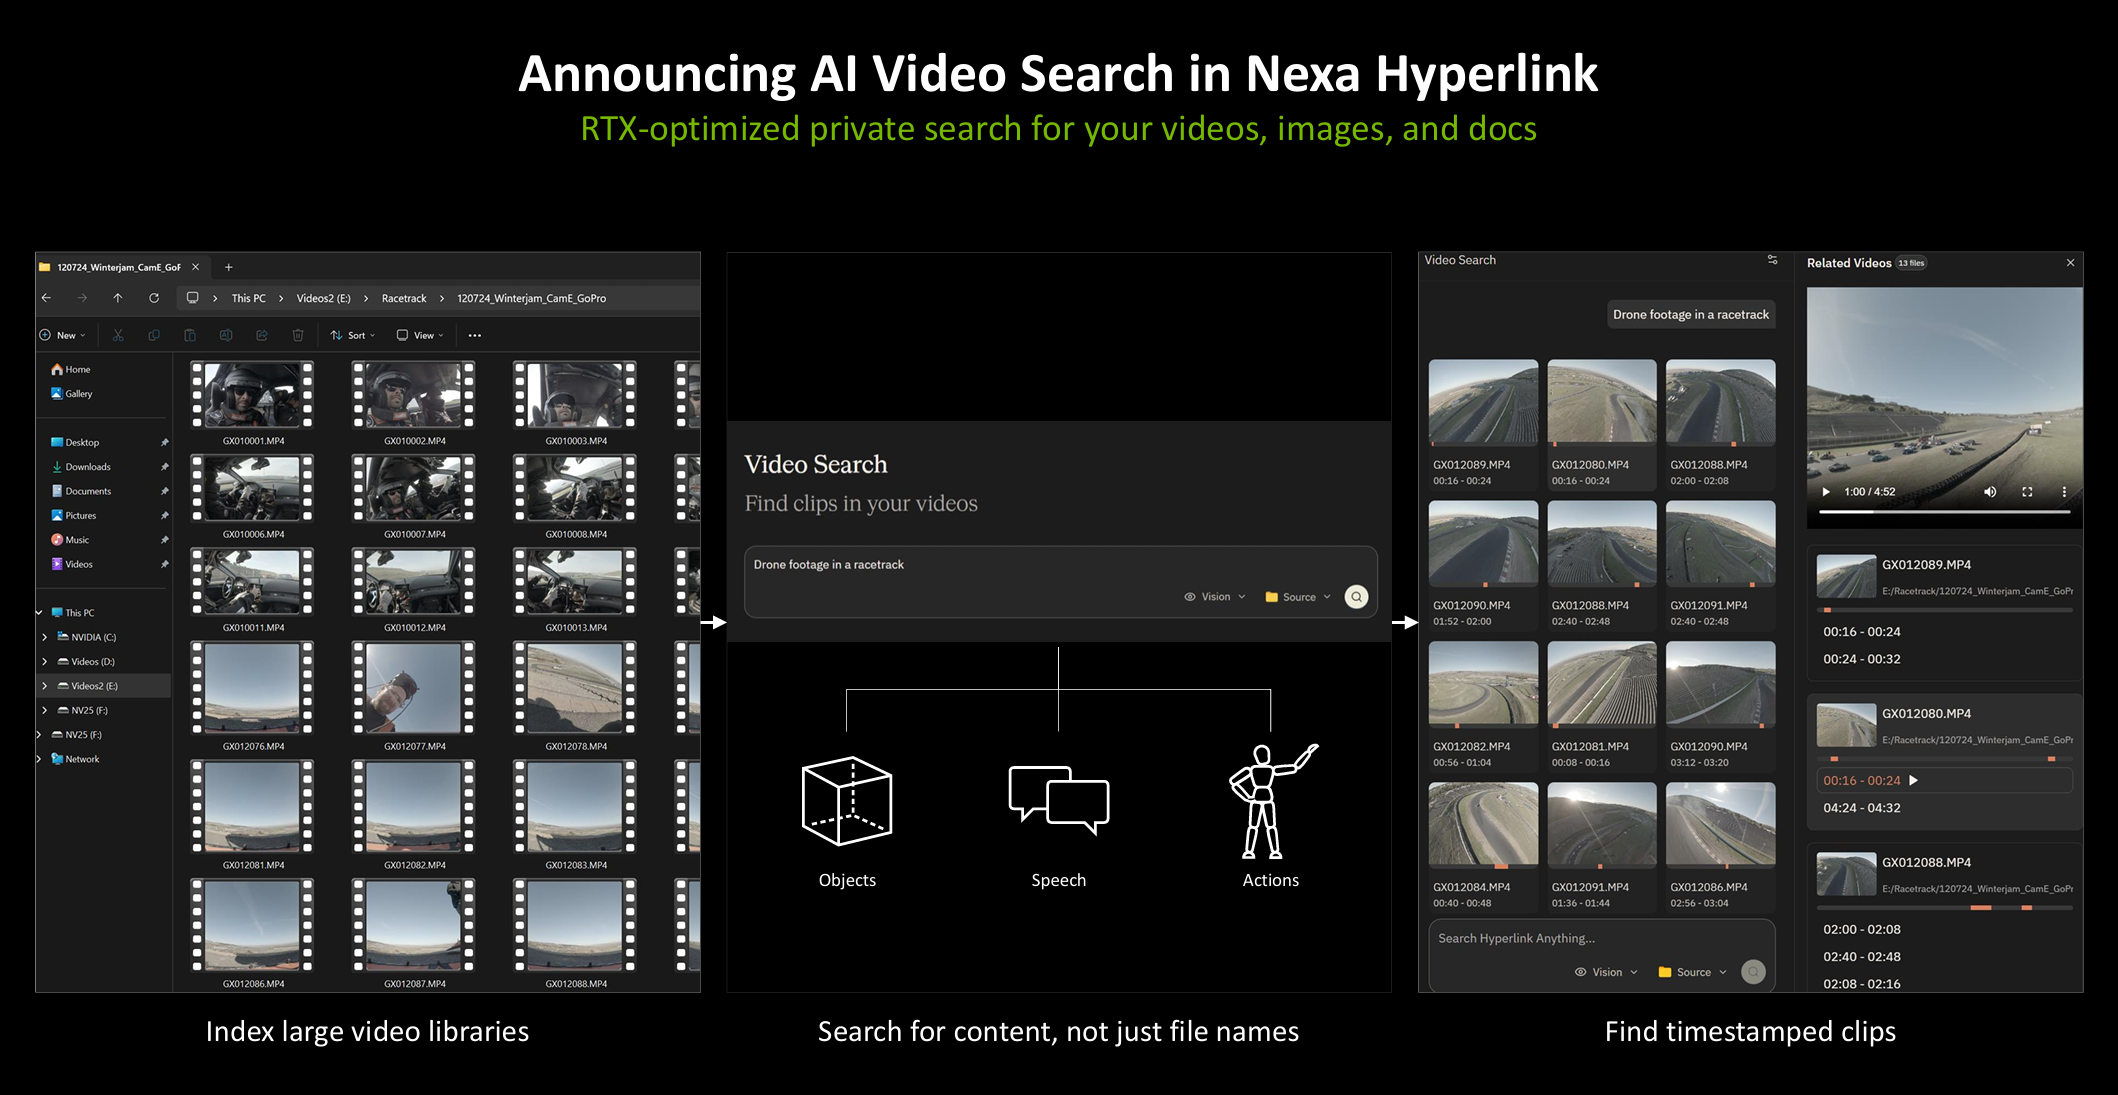Play the related video preview
The width and height of the screenshot is (2118, 1095).
[1826, 492]
